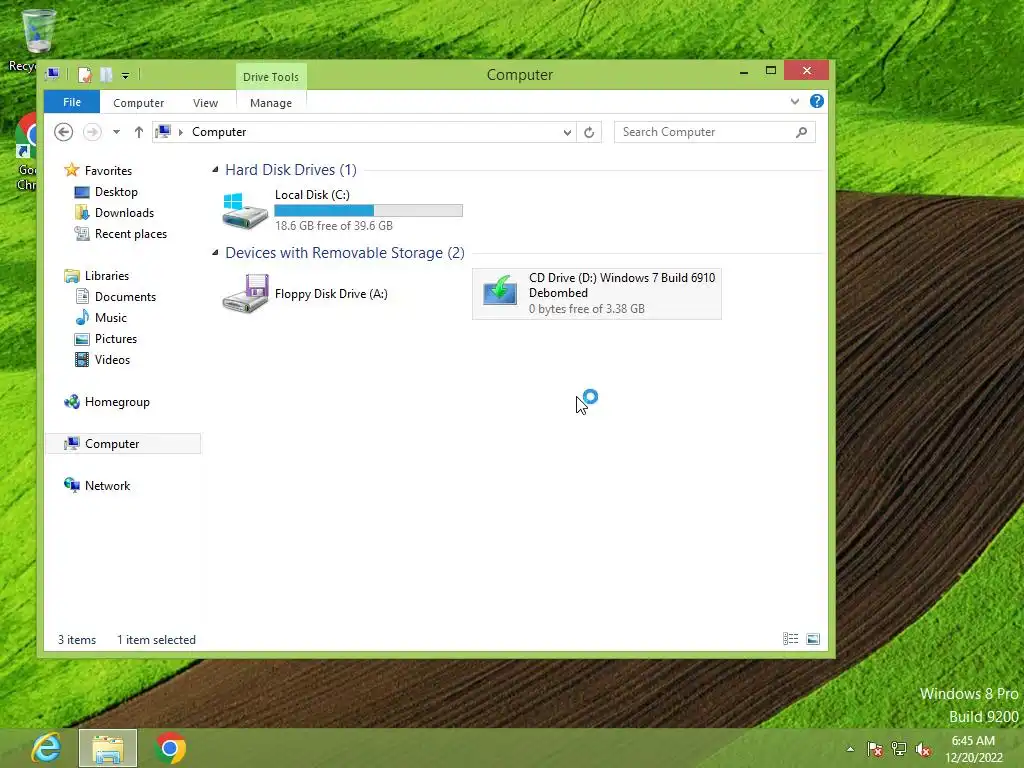This screenshot has height=768, width=1024.
Task: Launch Internet Explorer from the taskbar
Action: [46, 748]
